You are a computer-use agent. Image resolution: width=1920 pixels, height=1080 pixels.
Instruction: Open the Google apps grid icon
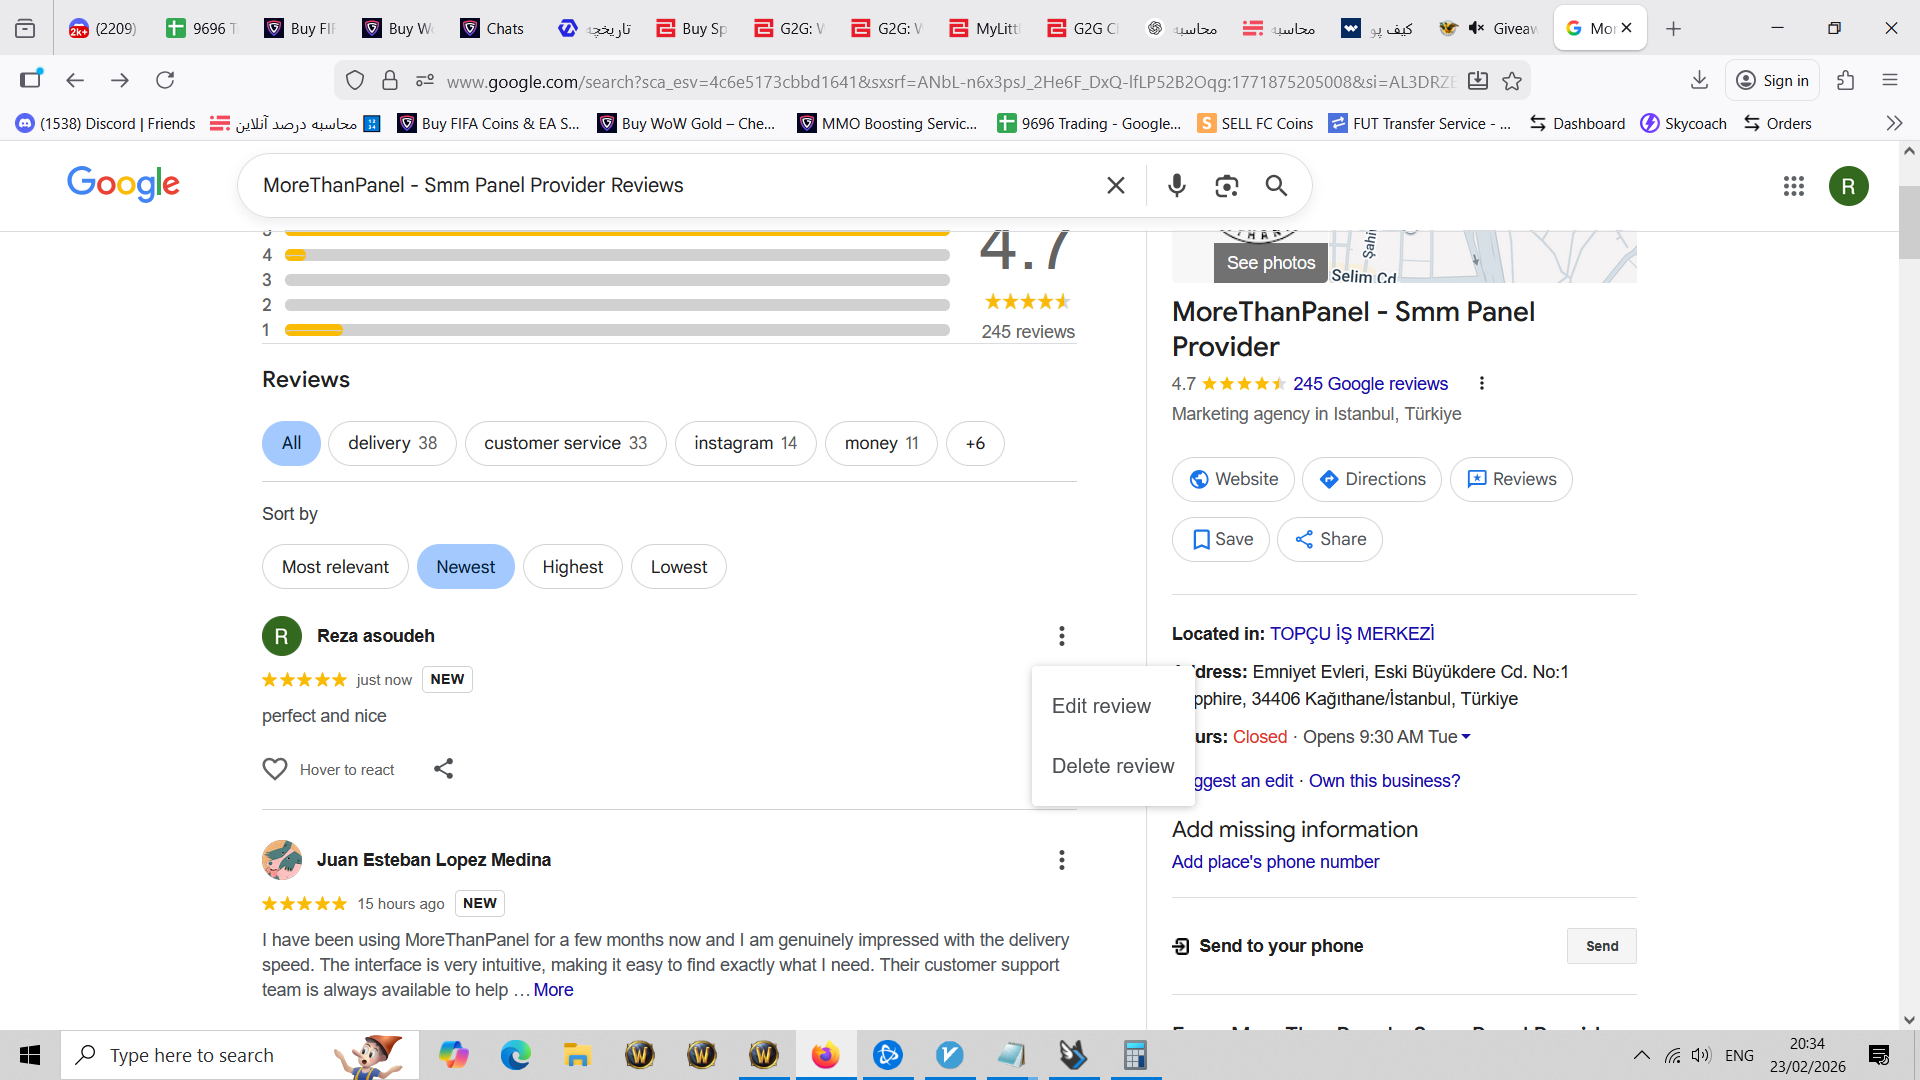(x=1793, y=186)
